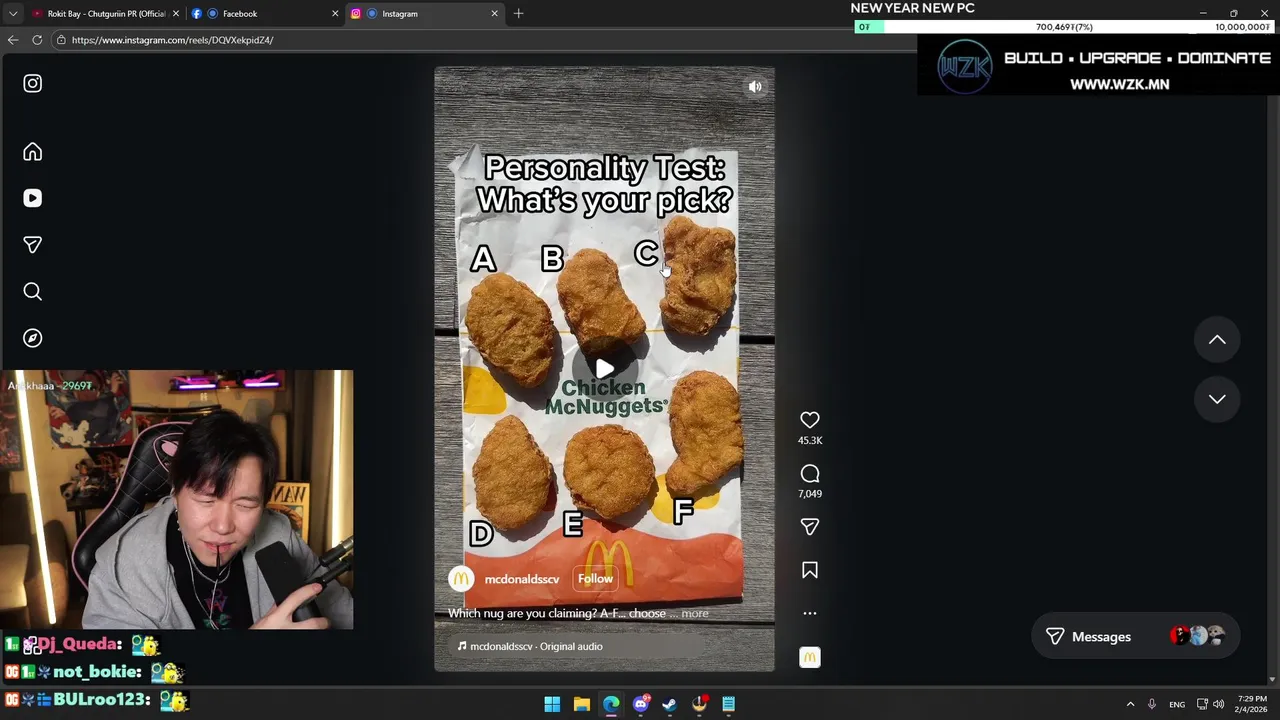
Task: Open Microsoft Edge from taskbar
Action: (x=611, y=704)
